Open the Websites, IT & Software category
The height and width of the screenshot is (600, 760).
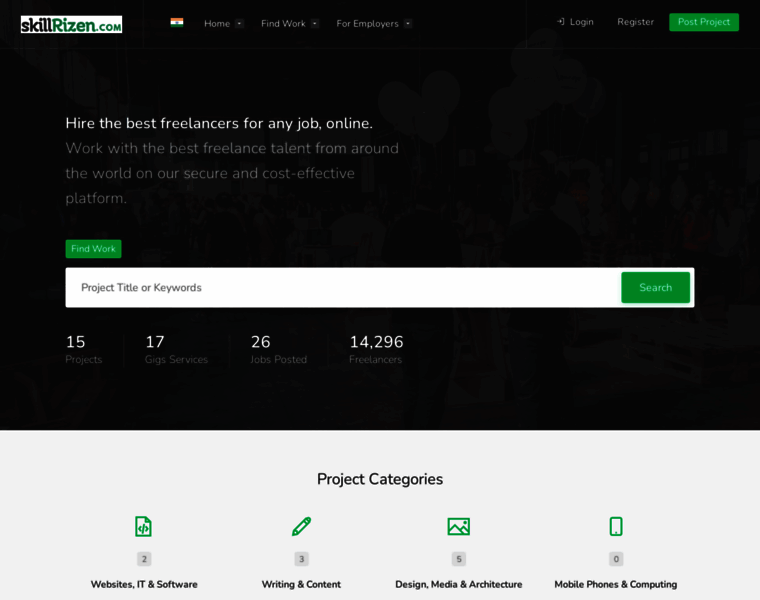pos(144,584)
